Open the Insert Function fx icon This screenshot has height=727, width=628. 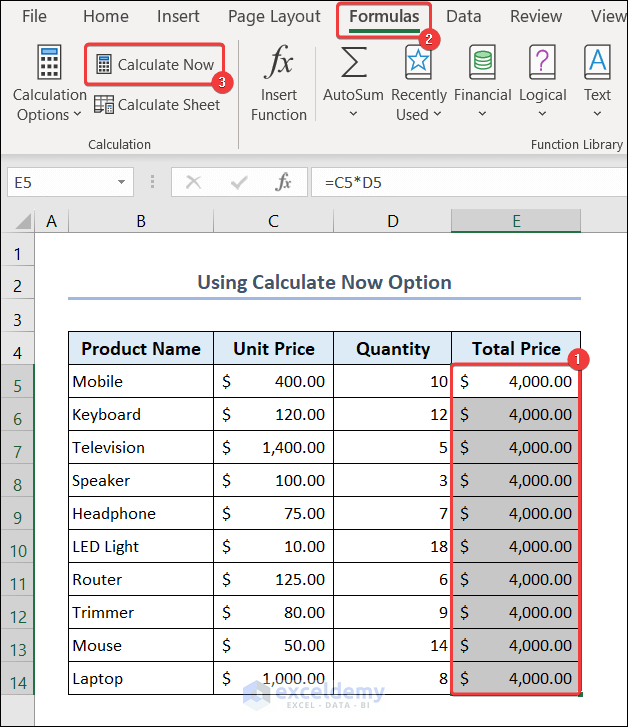pos(279,66)
